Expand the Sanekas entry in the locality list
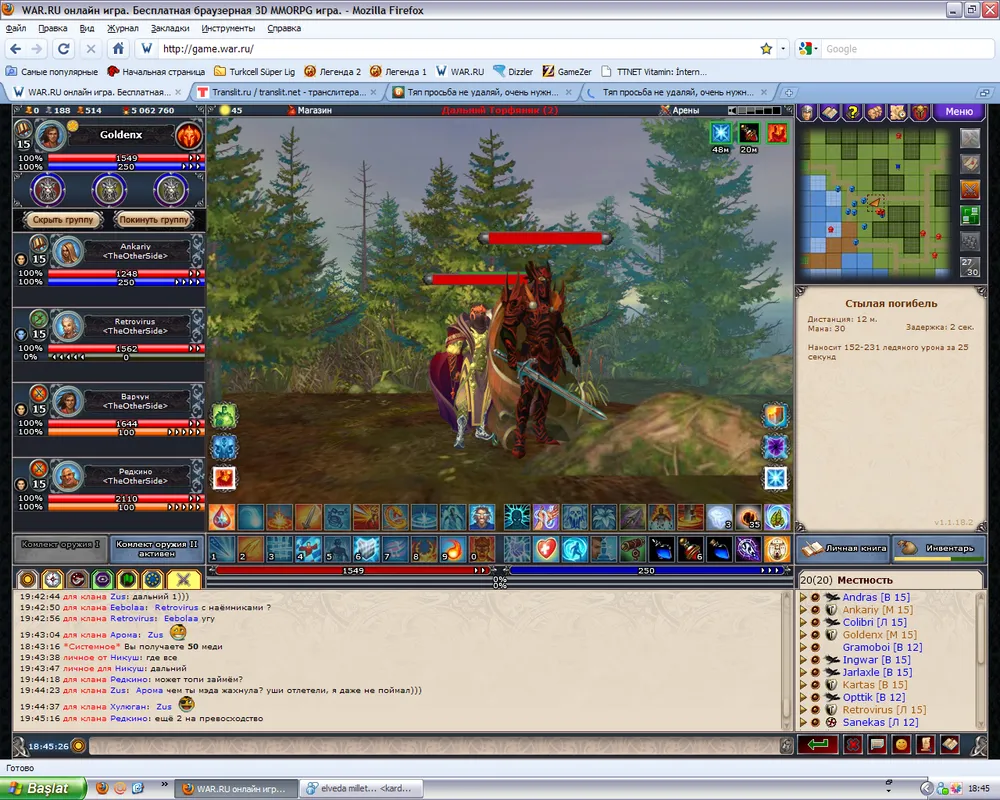 pyautogui.click(x=803, y=723)
